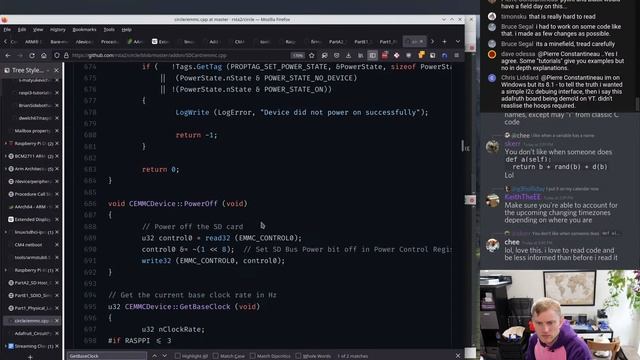640x360 pixels.
Task: Open the list all tabs dropdown
Action: coord(458,41)
